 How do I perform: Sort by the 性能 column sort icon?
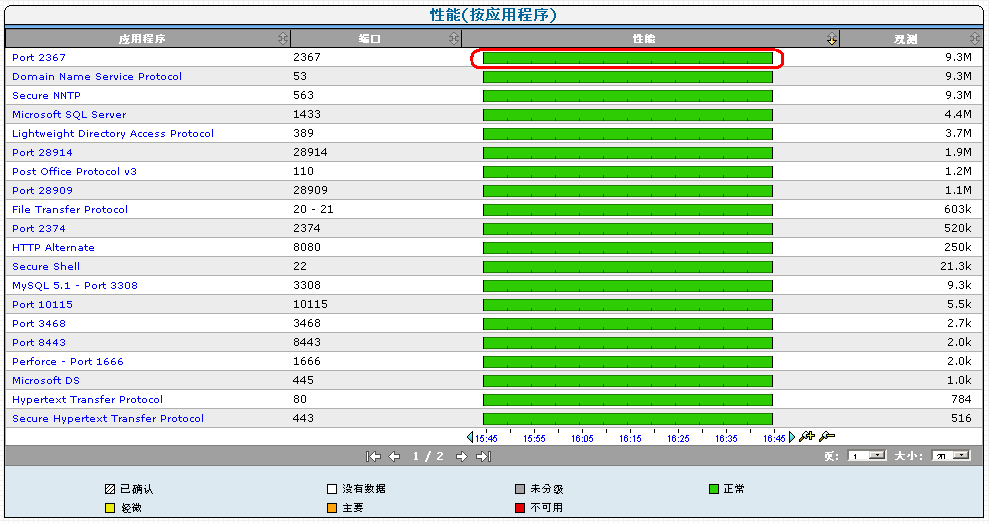(832, 39)
